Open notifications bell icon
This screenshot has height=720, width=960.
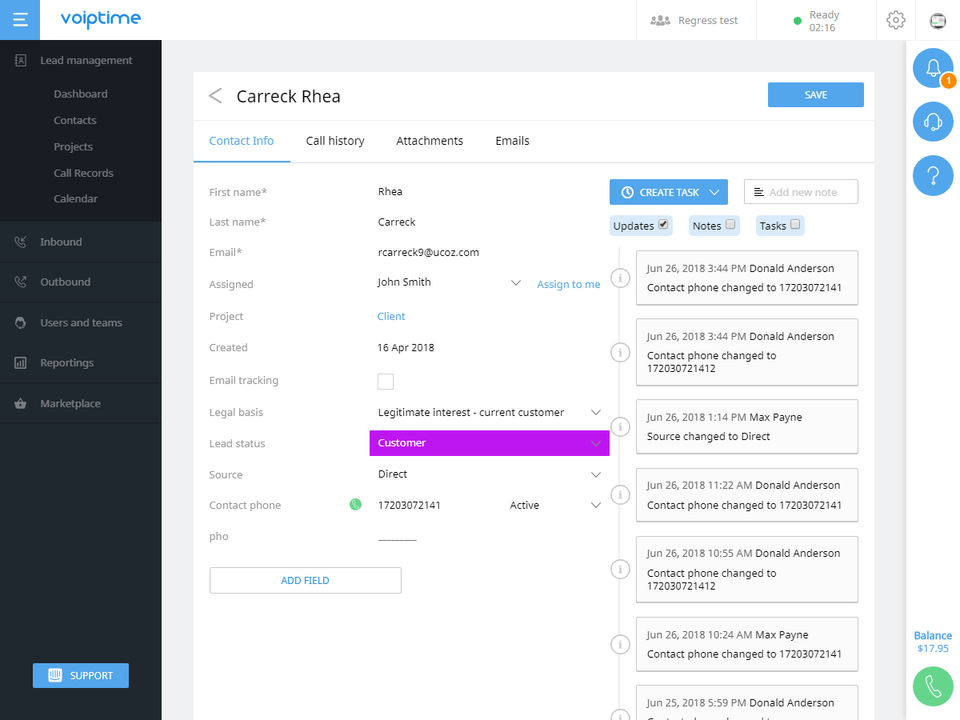tap(933, 68)
